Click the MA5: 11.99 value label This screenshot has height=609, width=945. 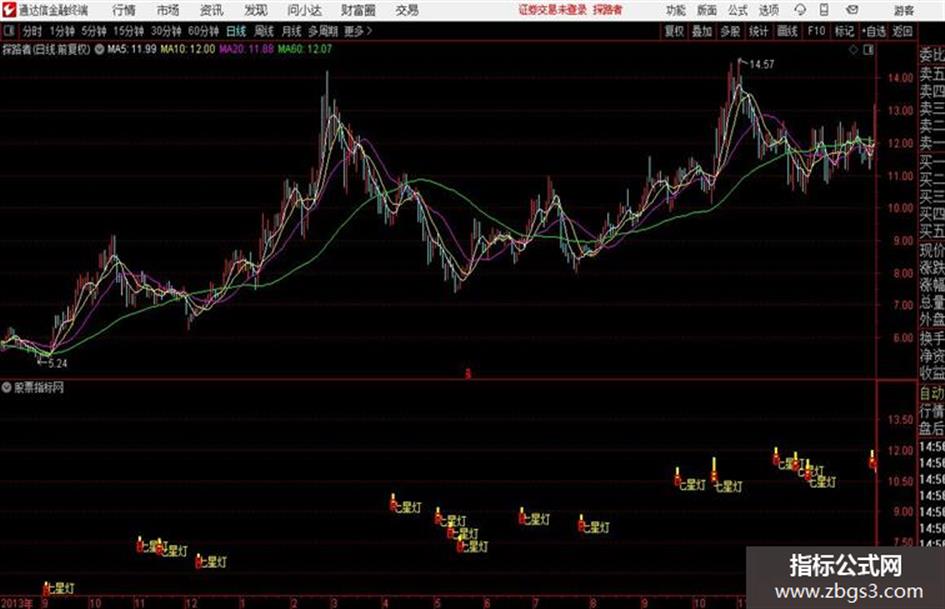click(132, 49)
